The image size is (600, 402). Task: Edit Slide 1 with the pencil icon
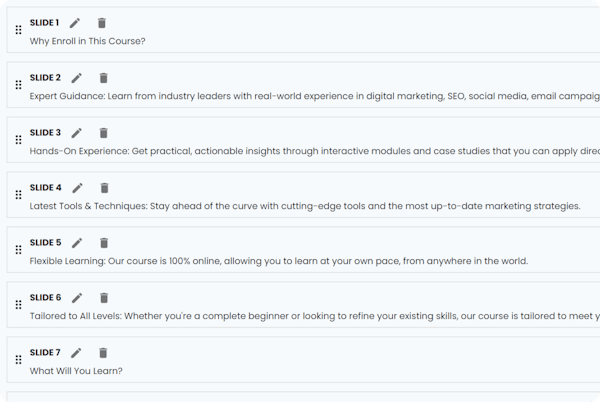point(75,23)
